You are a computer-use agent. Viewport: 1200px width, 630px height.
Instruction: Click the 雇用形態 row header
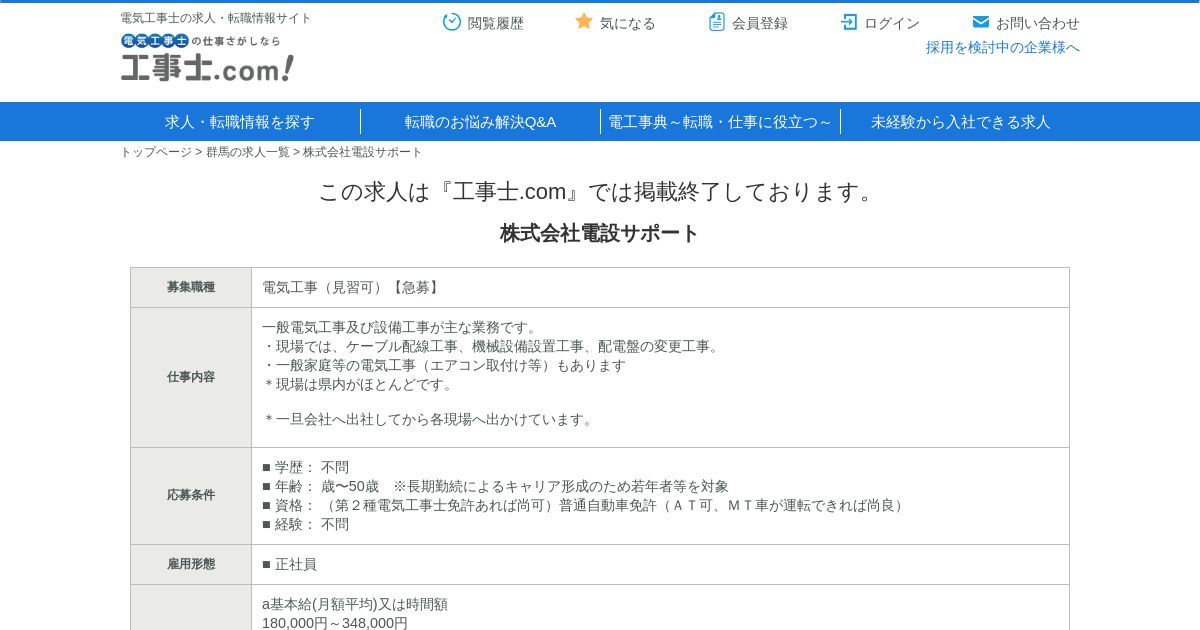[x=191, y=564]
